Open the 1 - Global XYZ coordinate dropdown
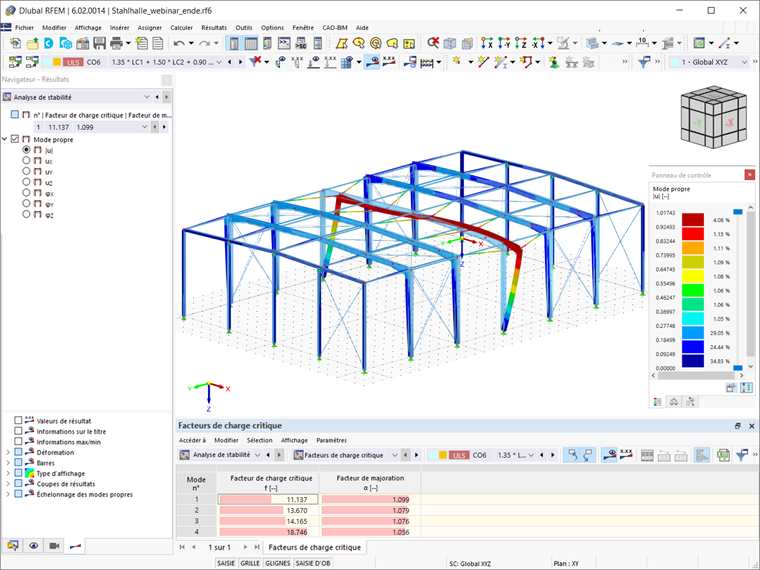 pyautogui.click(x=744, y=62)
